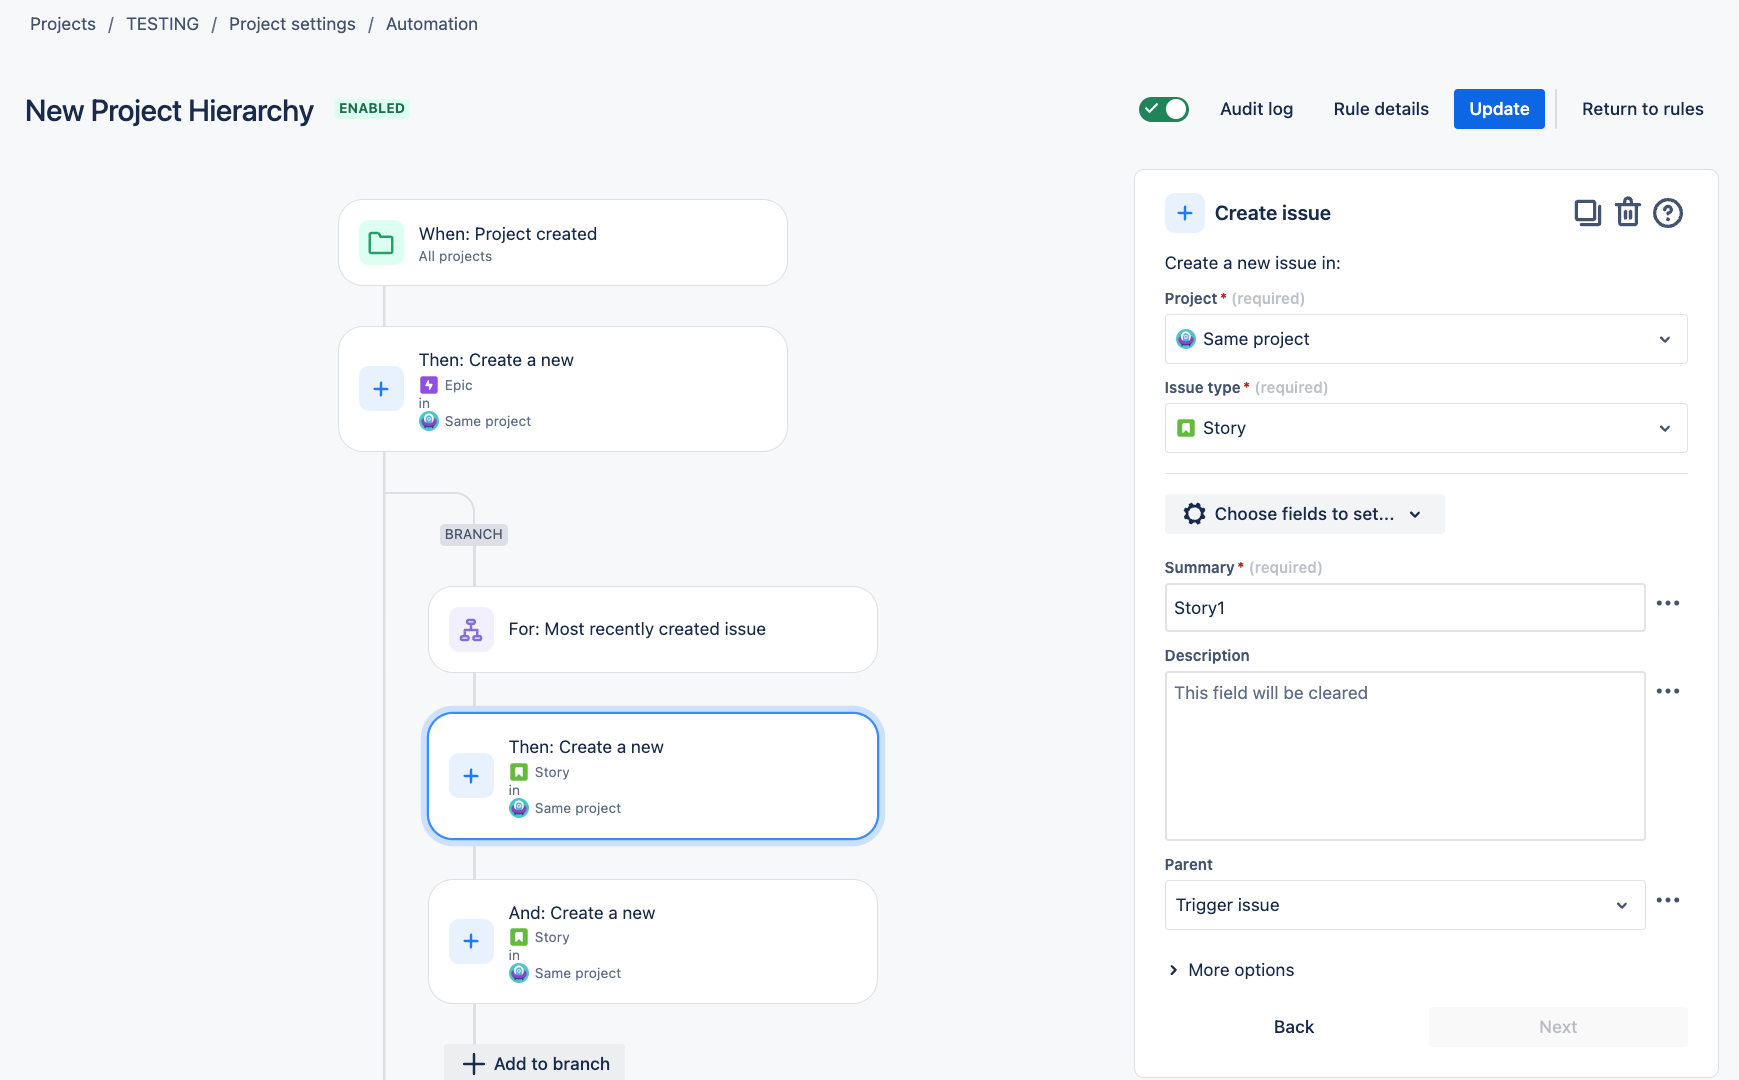Select the plus icon on the Create Epic block
The image size is (1739, 1080).
click(x=380, y=388)
